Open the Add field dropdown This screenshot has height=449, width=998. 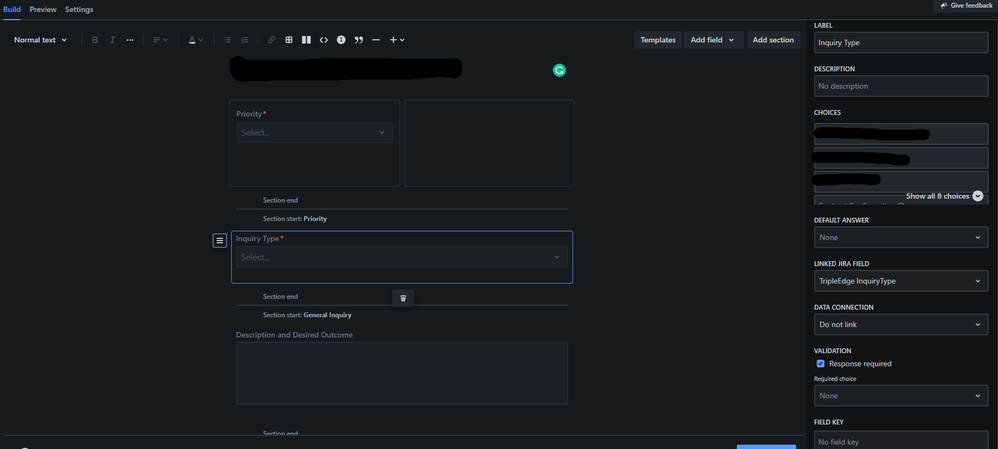(713, 39)
